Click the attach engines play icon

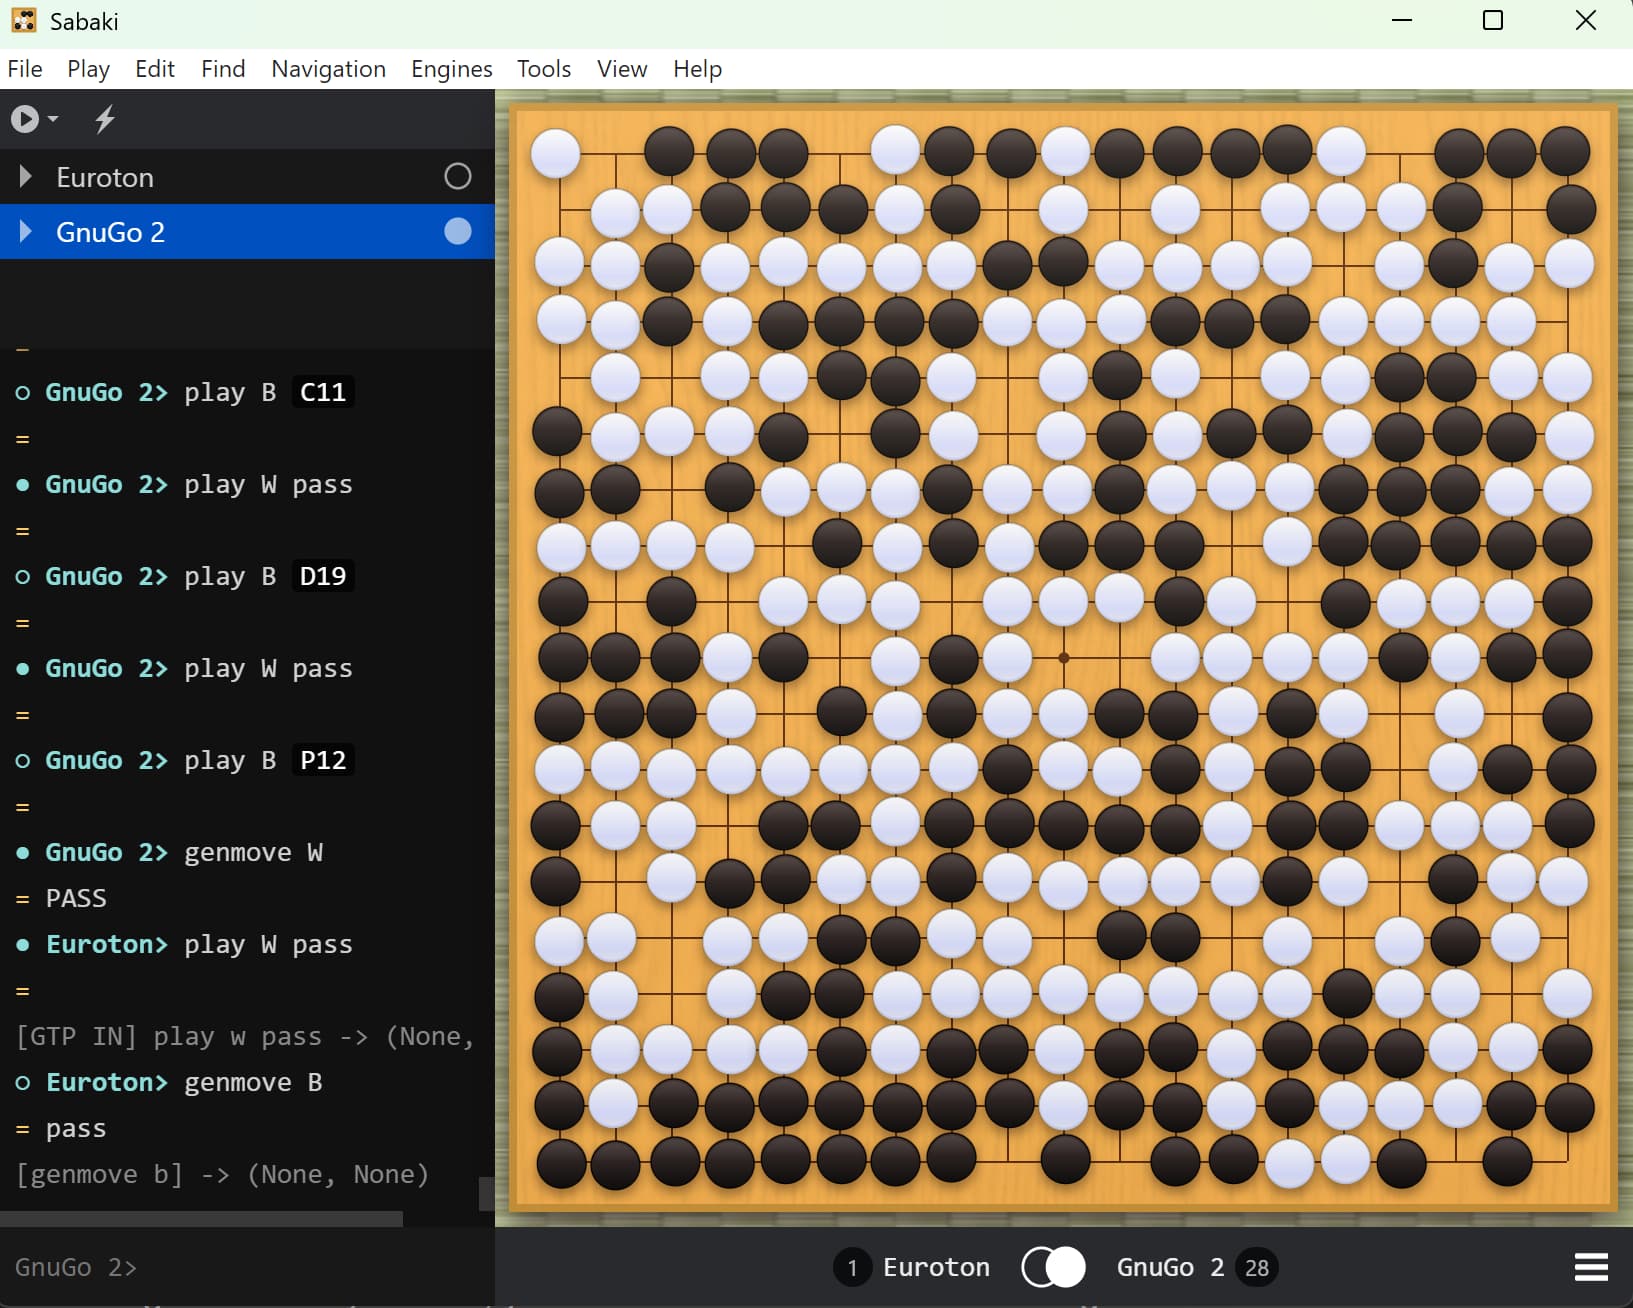point(24,120)
